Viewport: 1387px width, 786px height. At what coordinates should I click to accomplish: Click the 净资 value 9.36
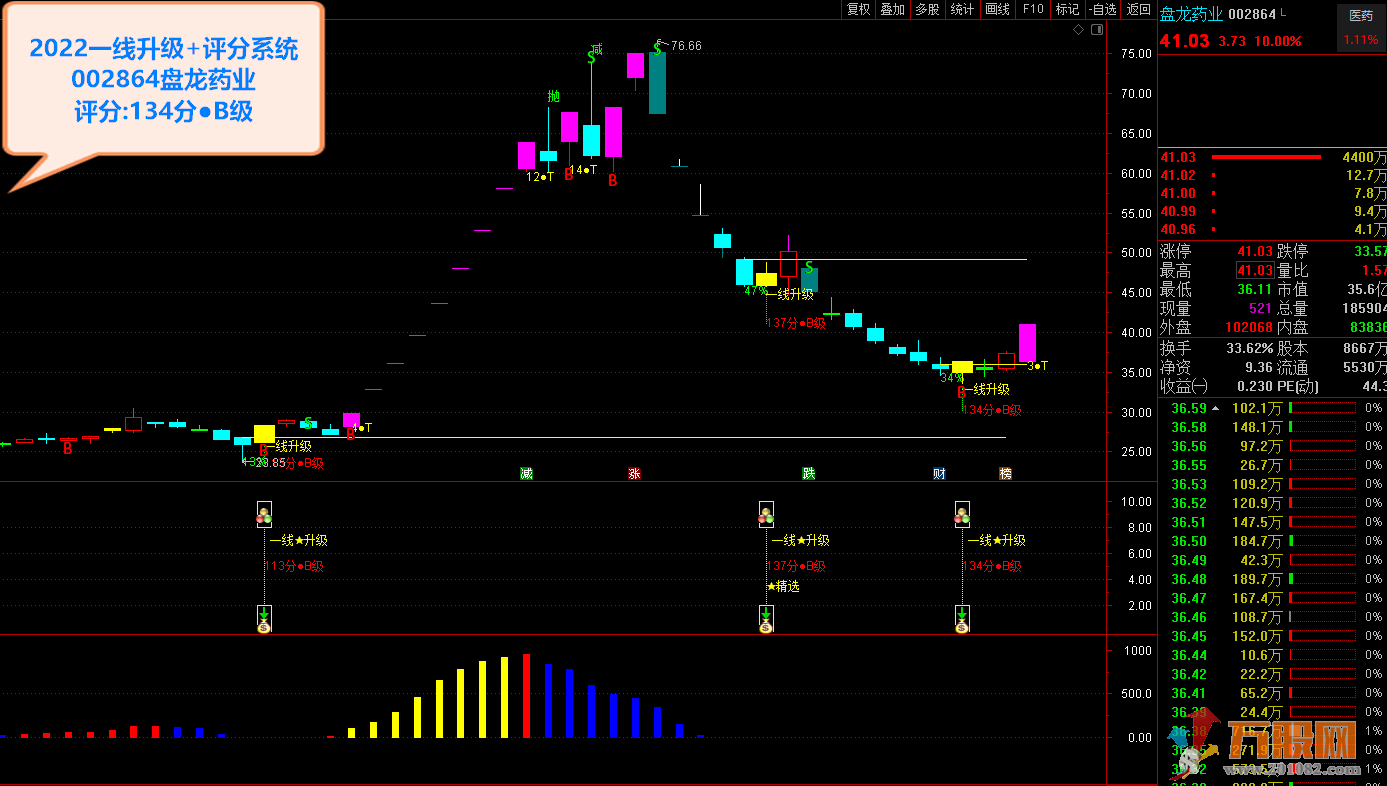coord(1258,367)
